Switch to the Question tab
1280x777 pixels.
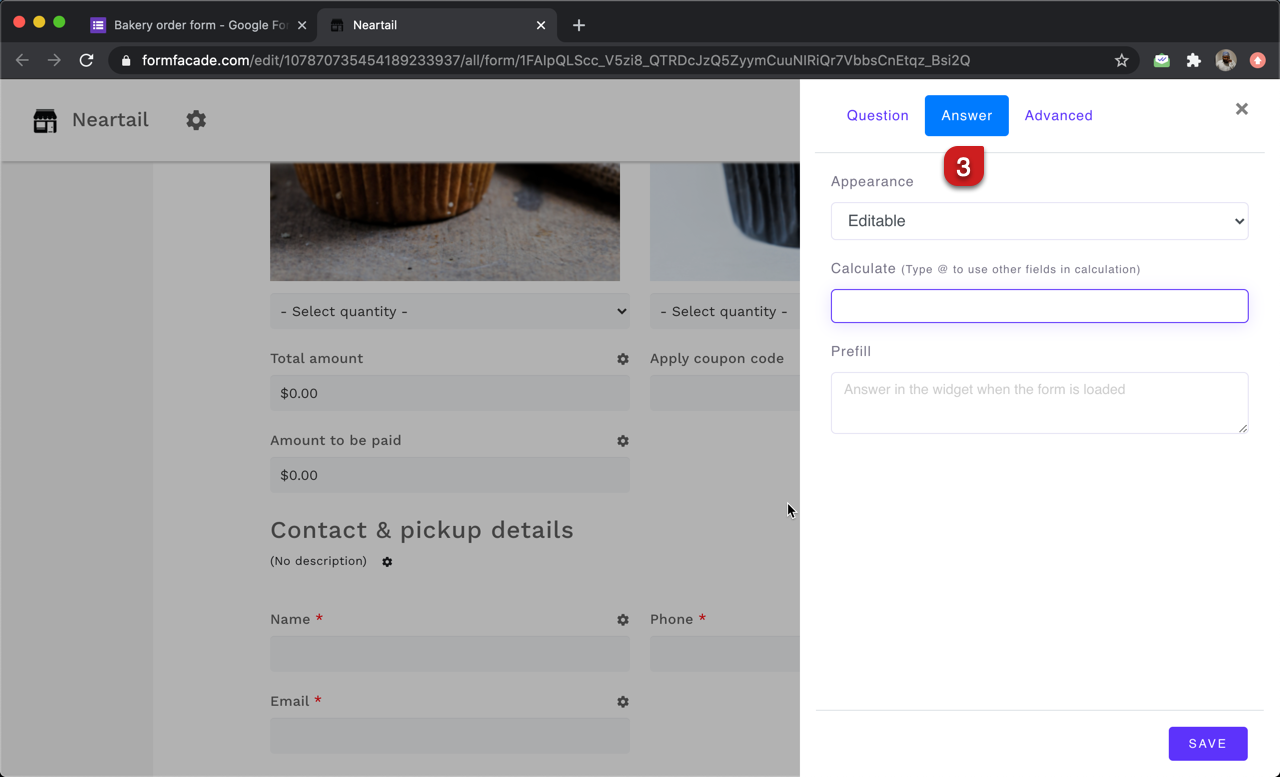pos(877,115)
